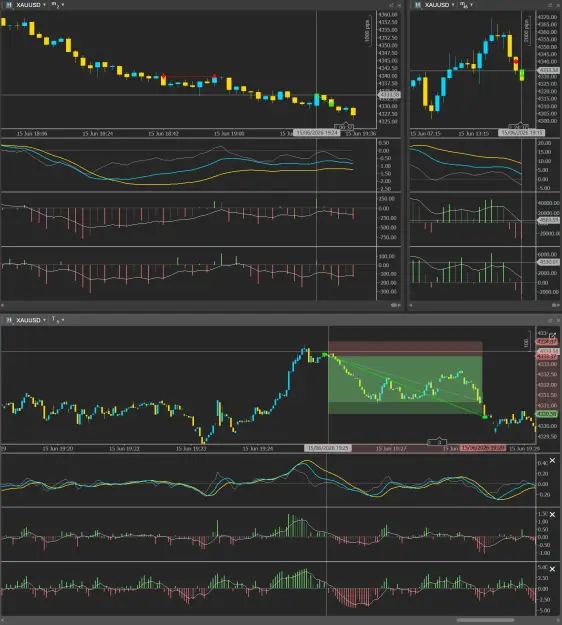
Task: Click the left scroll arrow of the top-left chart scrollbar
Action: [x=3, y=305]
